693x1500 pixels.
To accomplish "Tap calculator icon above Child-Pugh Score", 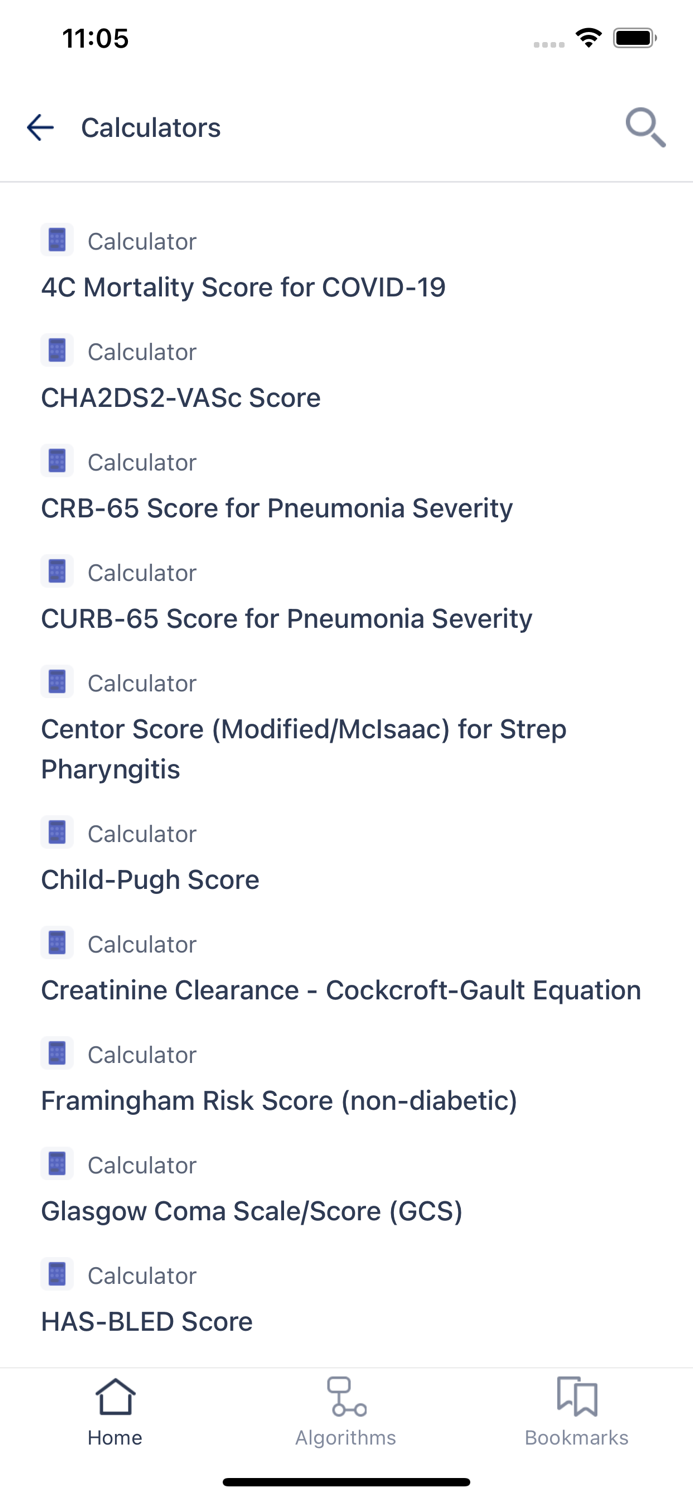I will click(x=57, y=833).
